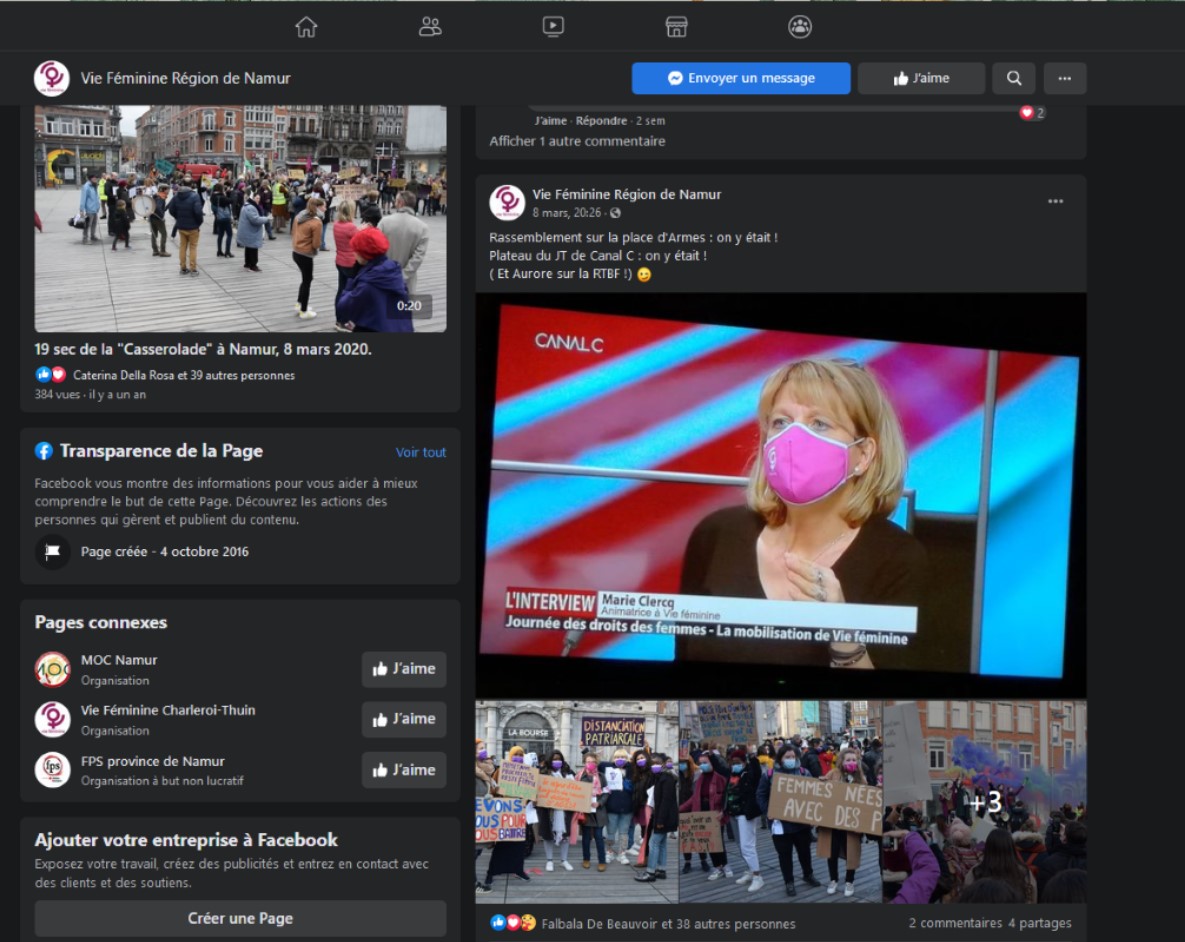Screen dimensions: 1185x942
Task: Go to the Facebook Home icon
Action: (306, 27)
